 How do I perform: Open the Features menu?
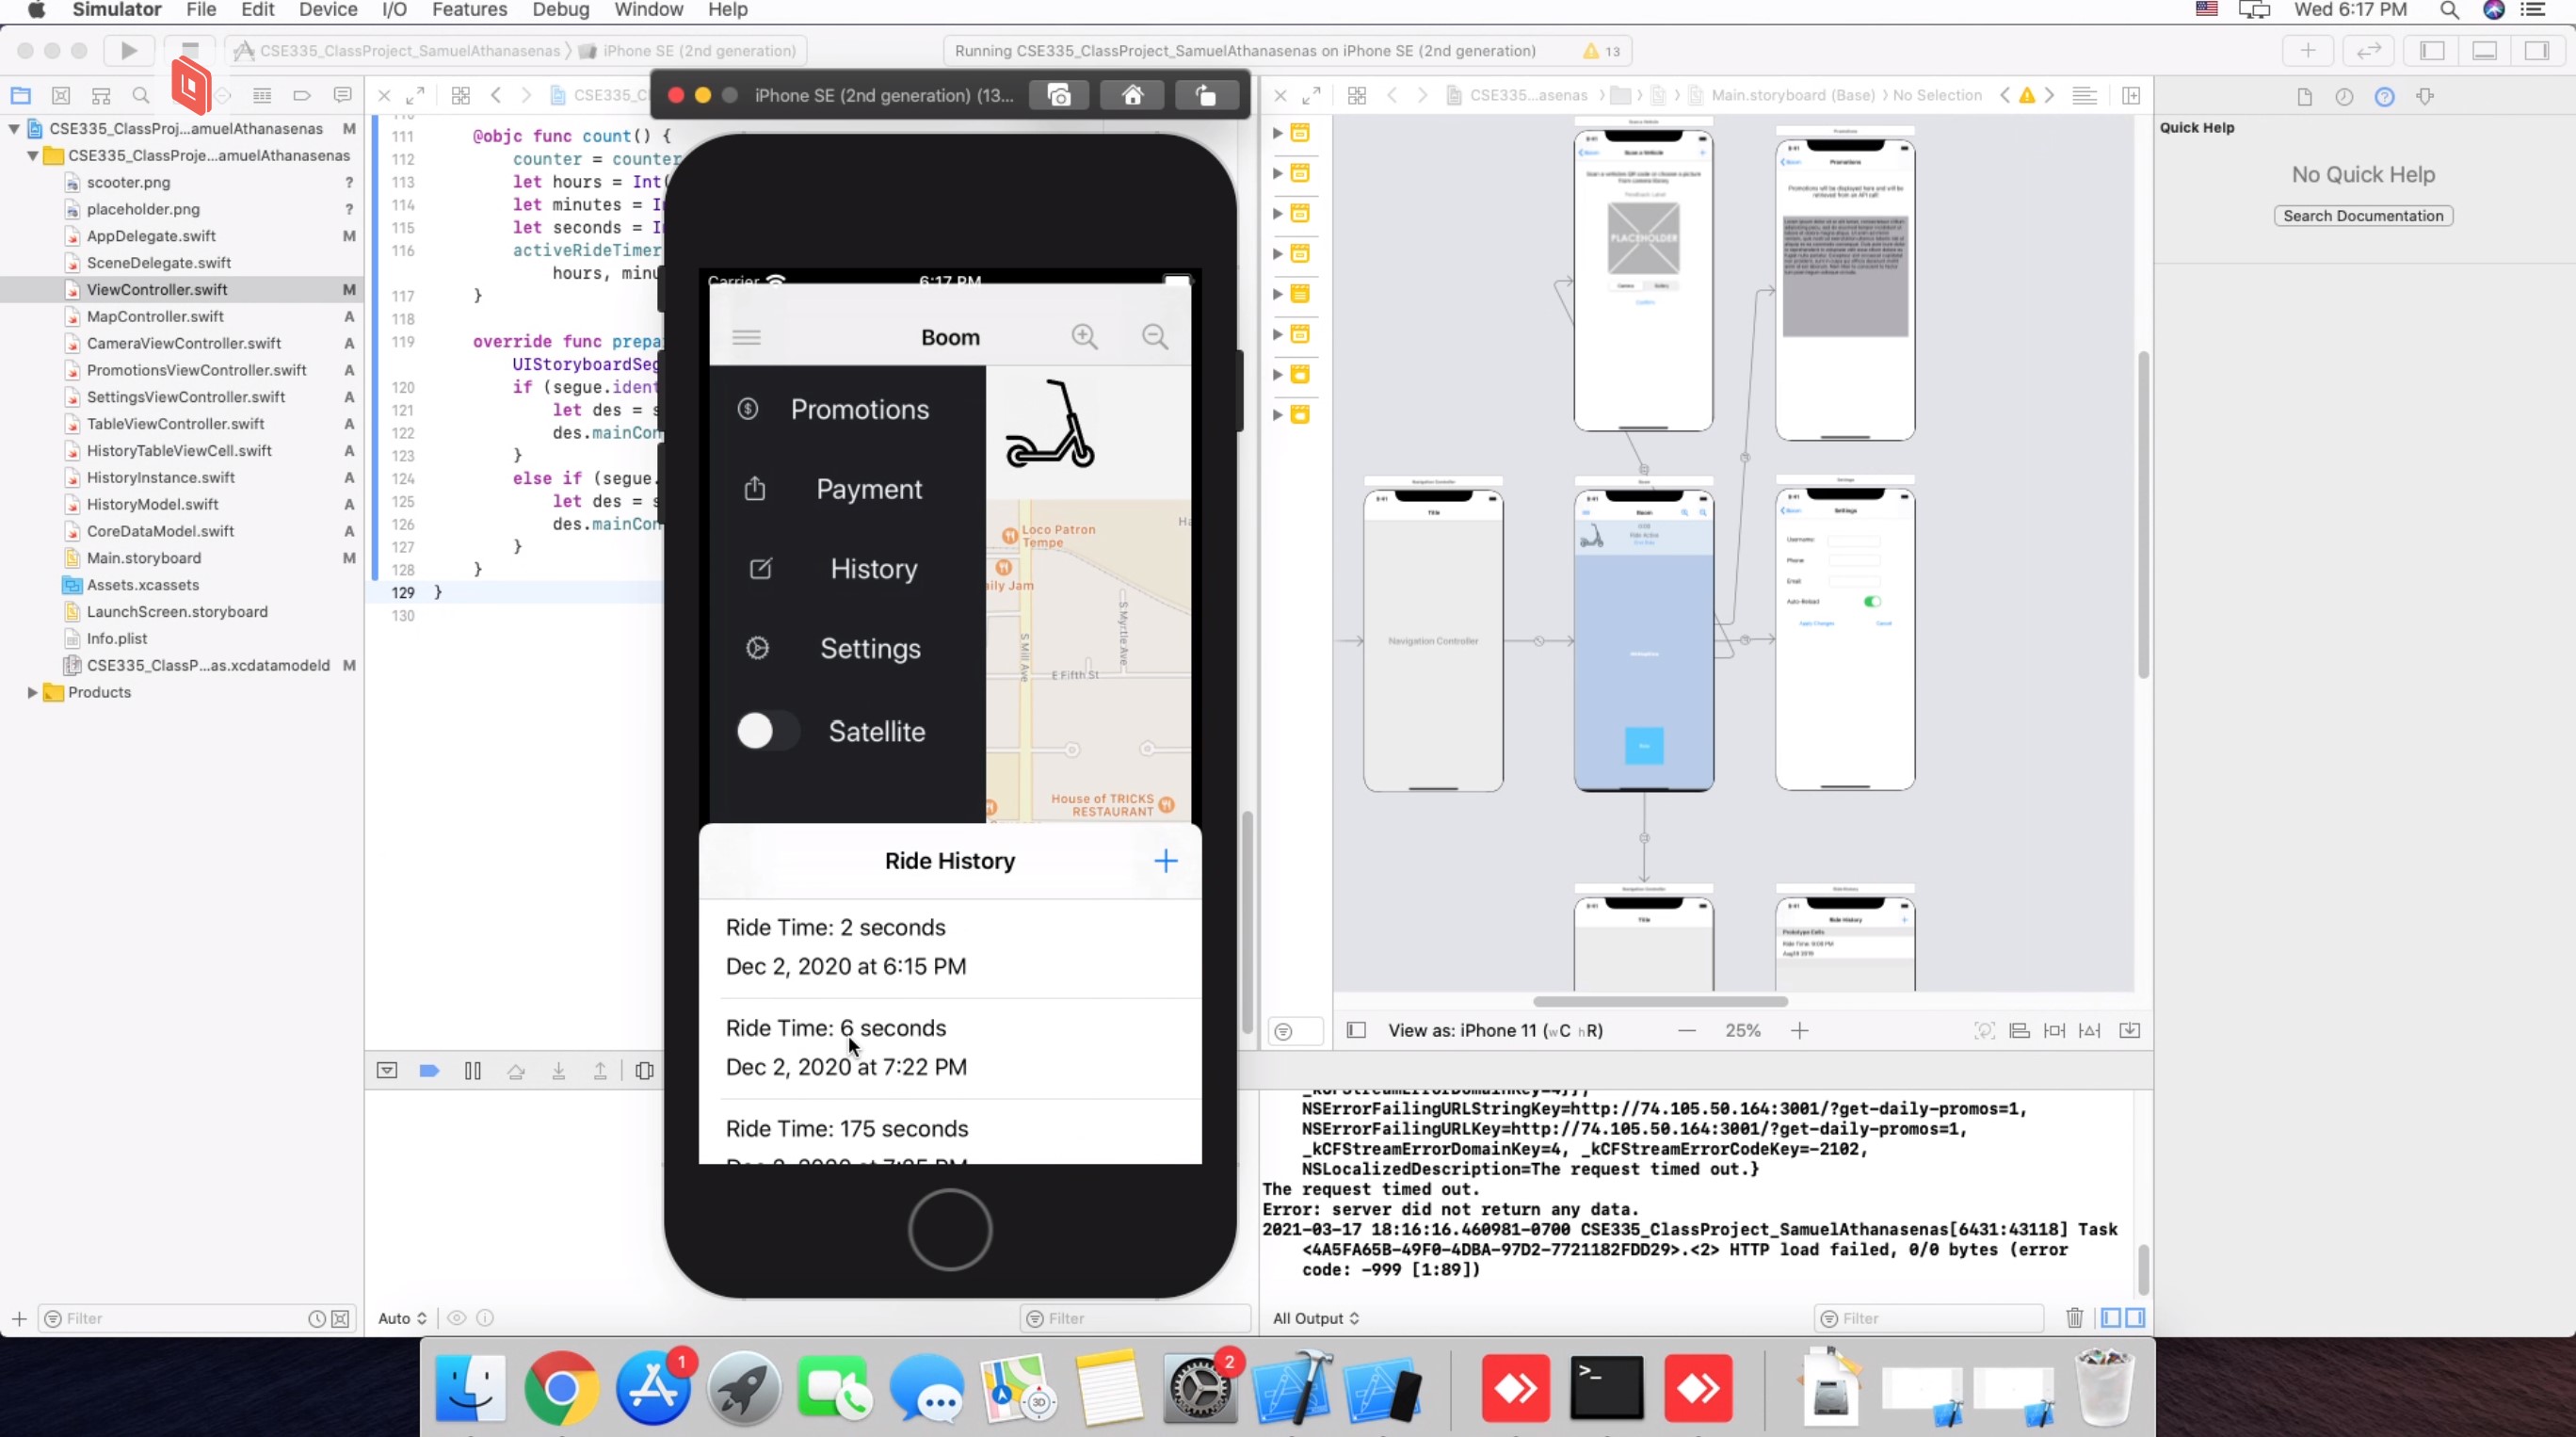pos(469,10)
